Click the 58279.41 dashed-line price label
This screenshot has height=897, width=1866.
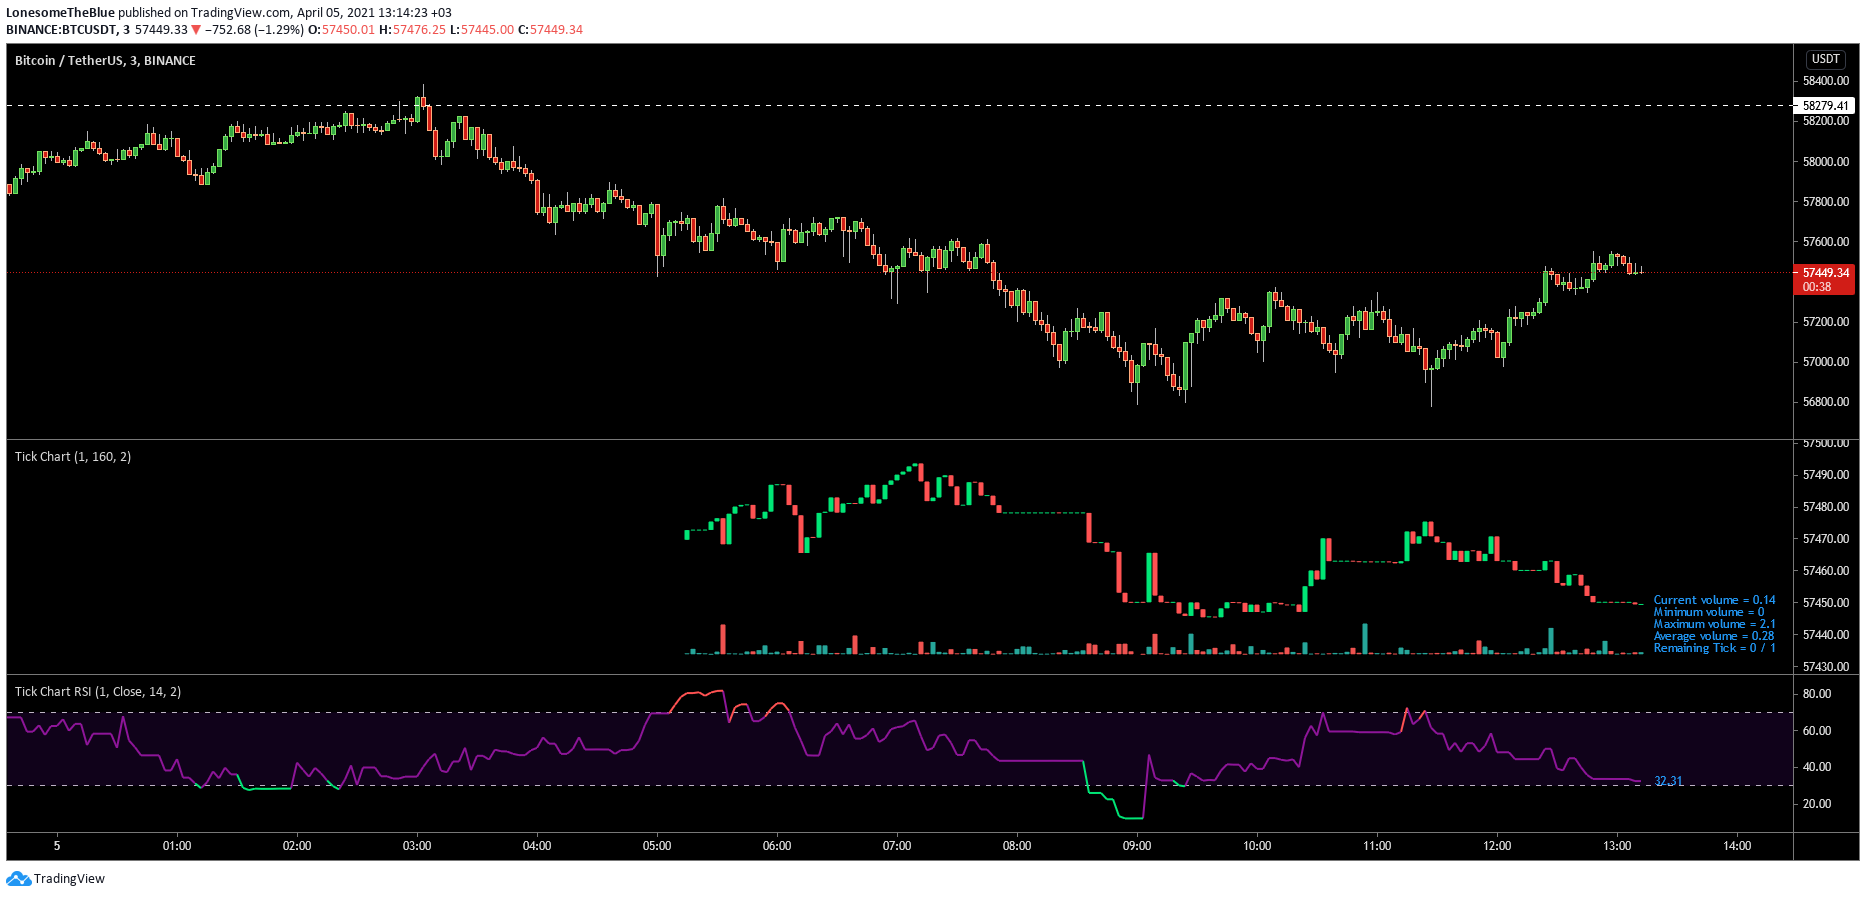pos(1826,105)
